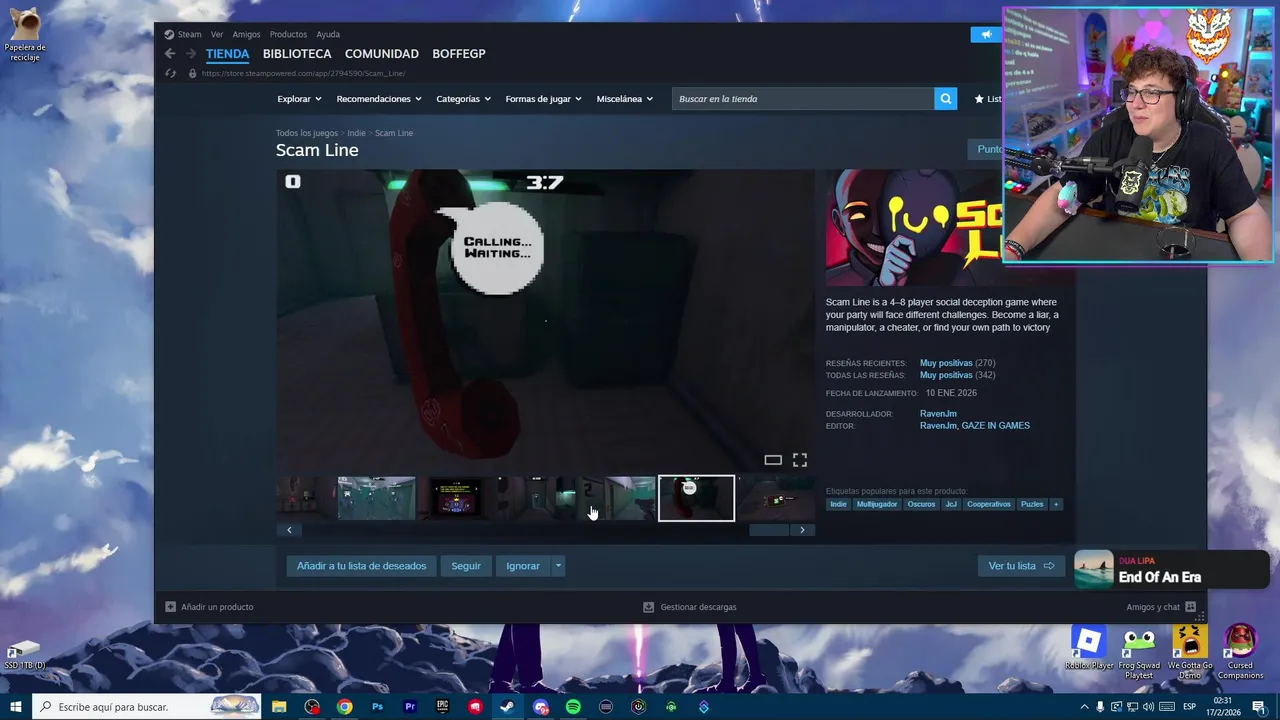Image resolution: width=1280 pixels, height=720 pixels.
Task: Open SSD 1TB (D) drive shortcut
Action: (24, 655)
